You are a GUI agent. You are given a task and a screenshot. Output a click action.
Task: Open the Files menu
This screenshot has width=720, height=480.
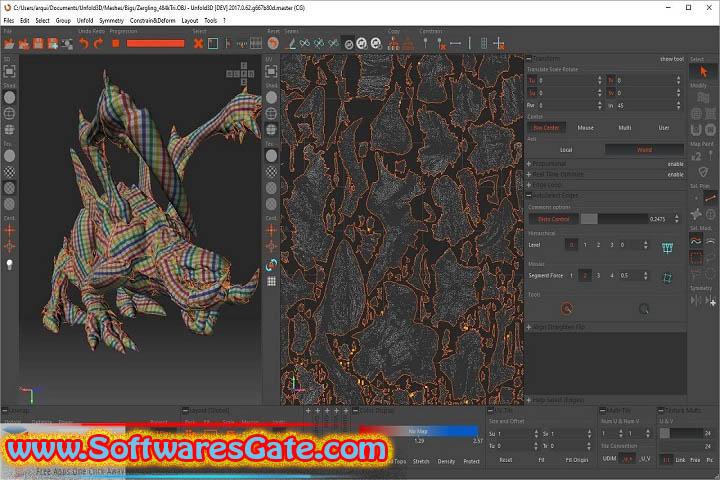pos(9,21)
